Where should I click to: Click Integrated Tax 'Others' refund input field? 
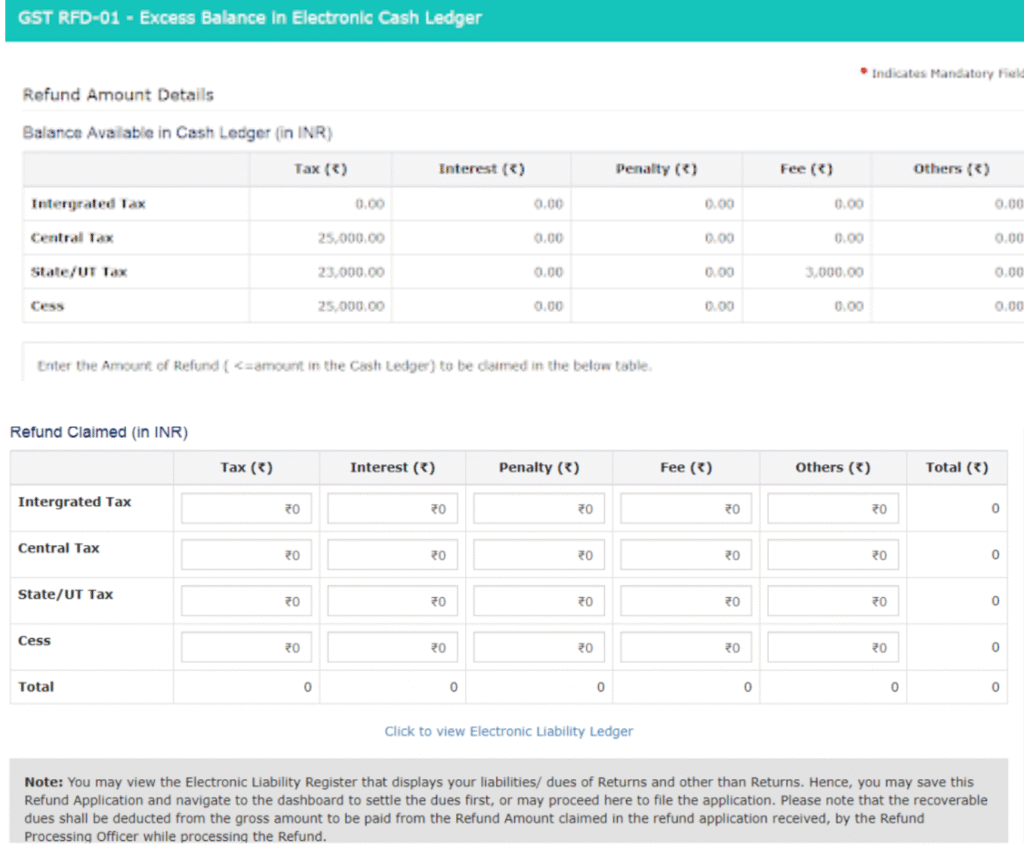833,509
